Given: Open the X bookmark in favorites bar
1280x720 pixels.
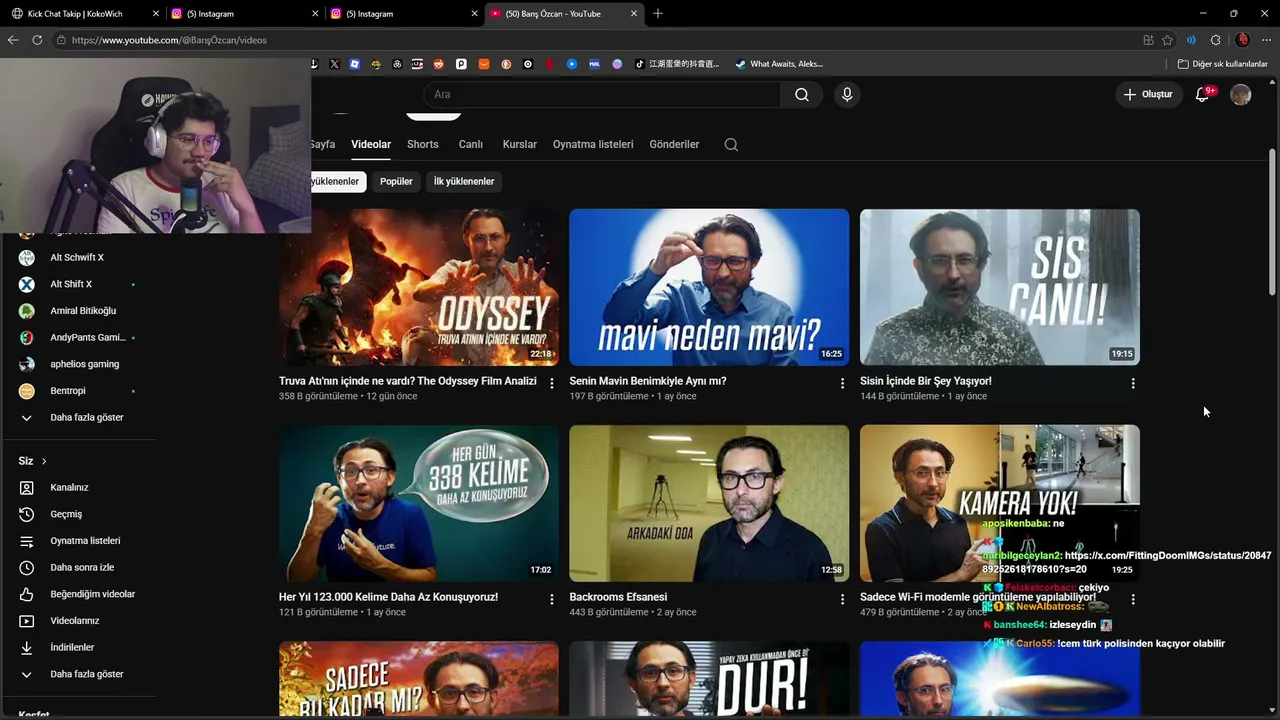Looking at the screenshot, I should [x=334, y=64].
